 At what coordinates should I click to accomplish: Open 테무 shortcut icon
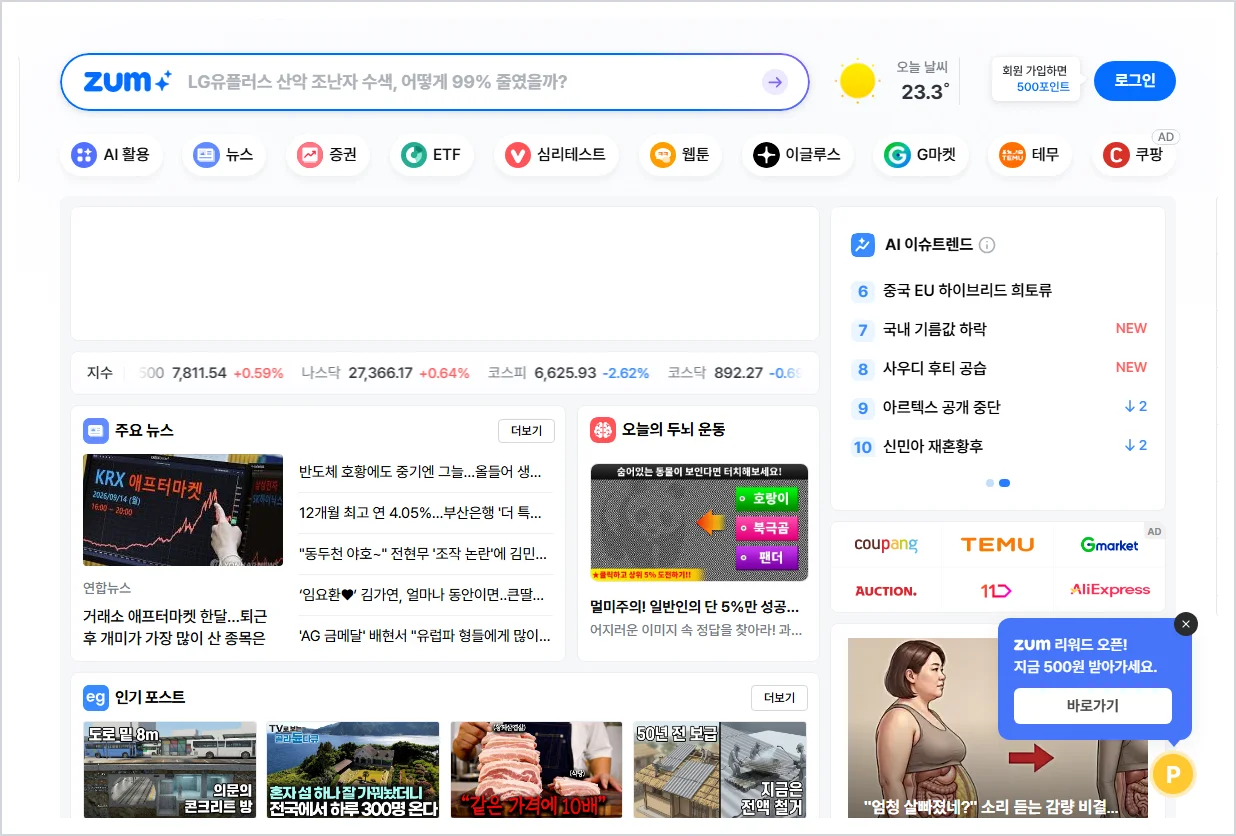point(1012,155)
